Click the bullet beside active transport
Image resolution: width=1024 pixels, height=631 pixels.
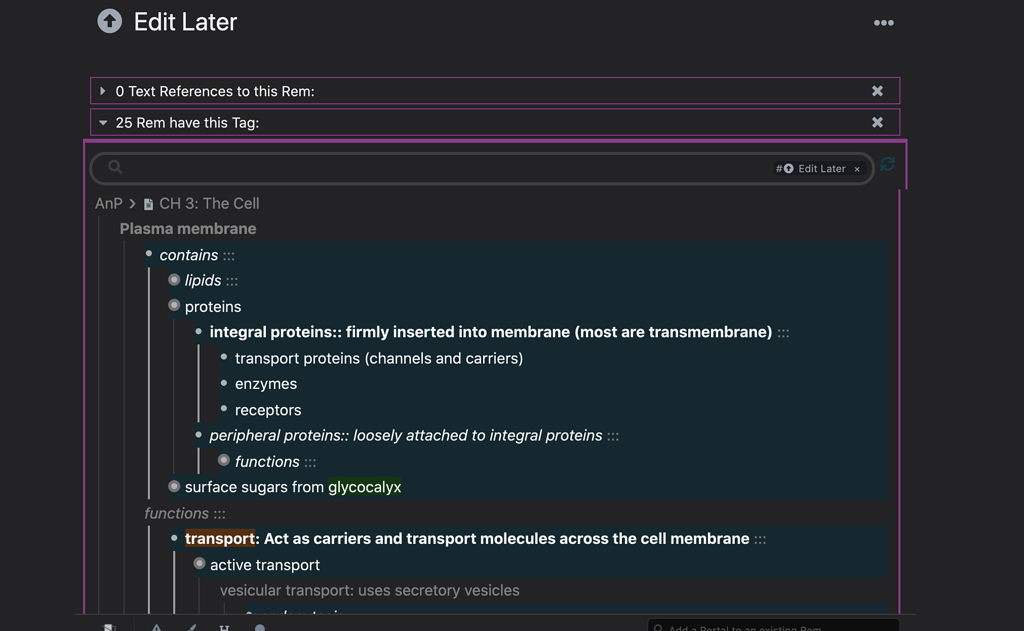(x=199, y=564)
